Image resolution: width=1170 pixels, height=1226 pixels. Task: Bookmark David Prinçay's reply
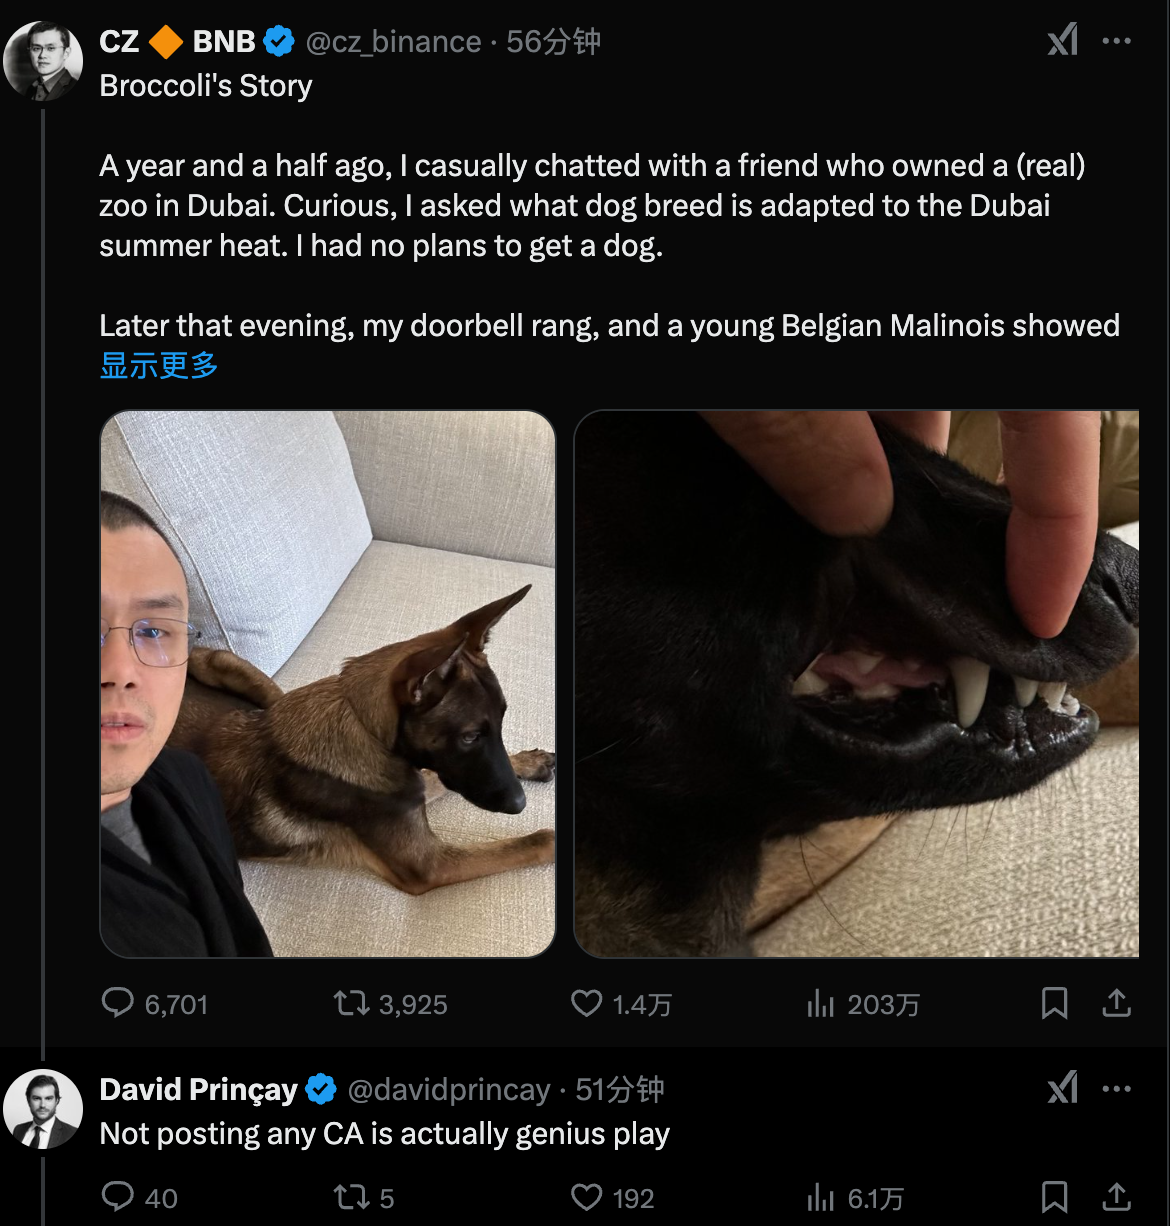click(x=1054, y=1197)
